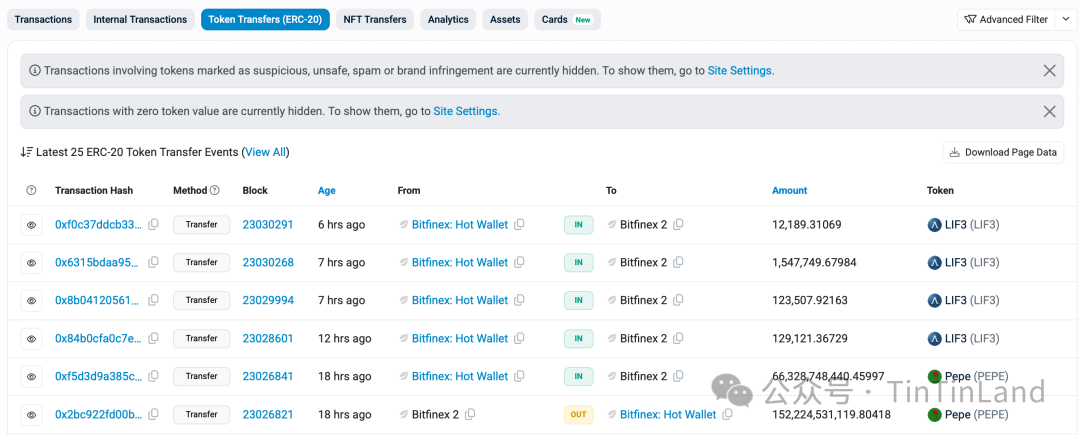Sort by the Age column header
The image size is (1080, 435).
tap(326, 191)
